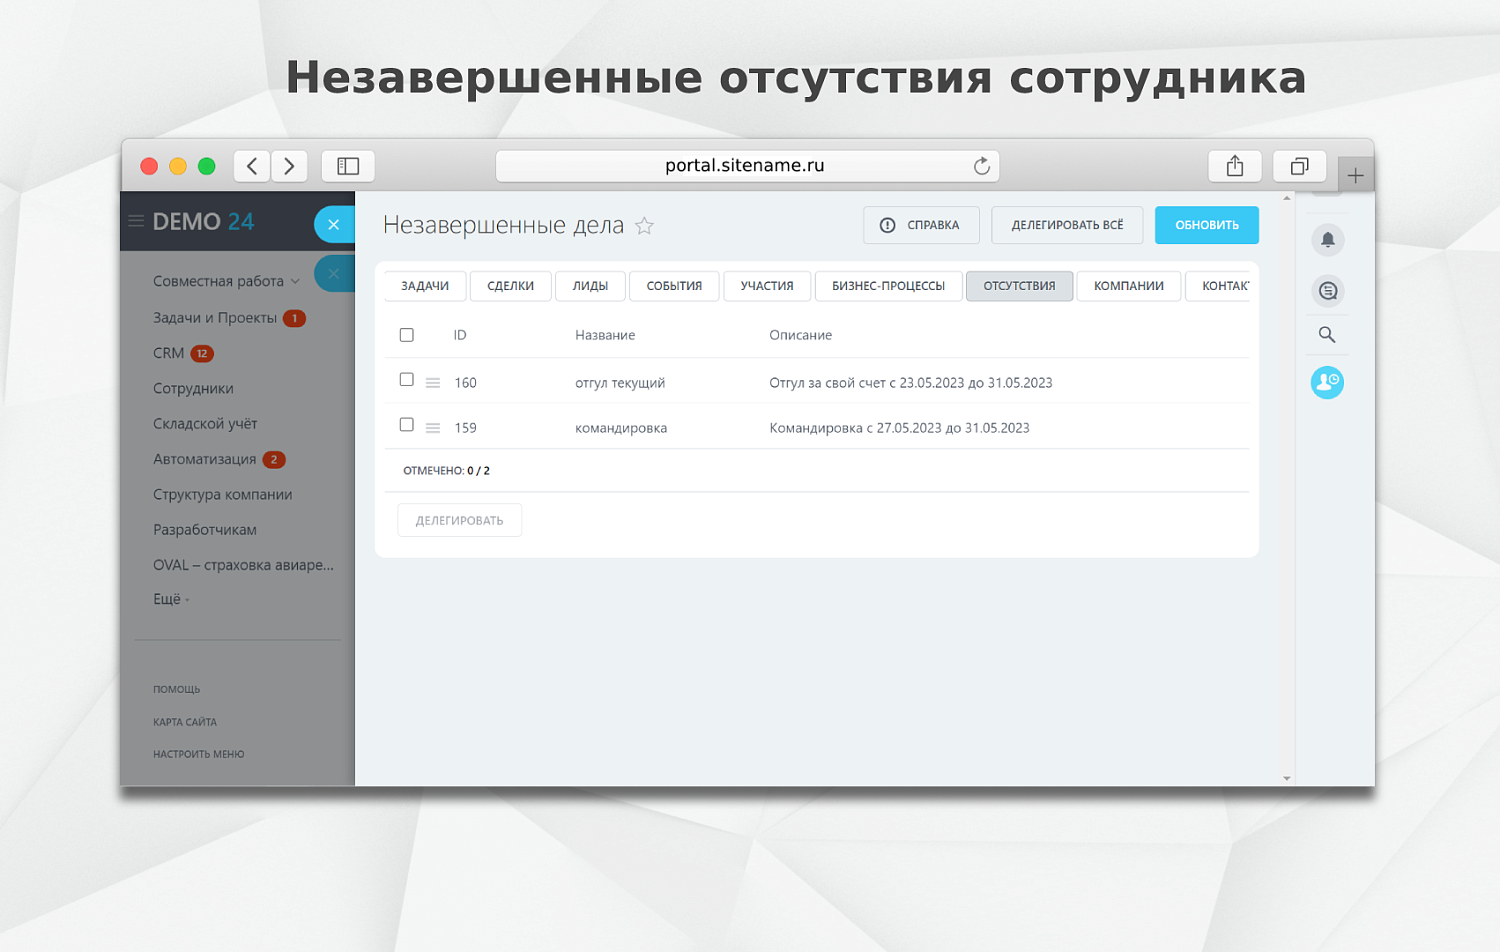The width and height of the screenshot is (1500, 952).
Task: Click the hamburger menu next to DEMO 24
Action: click(x=135, y=221)
